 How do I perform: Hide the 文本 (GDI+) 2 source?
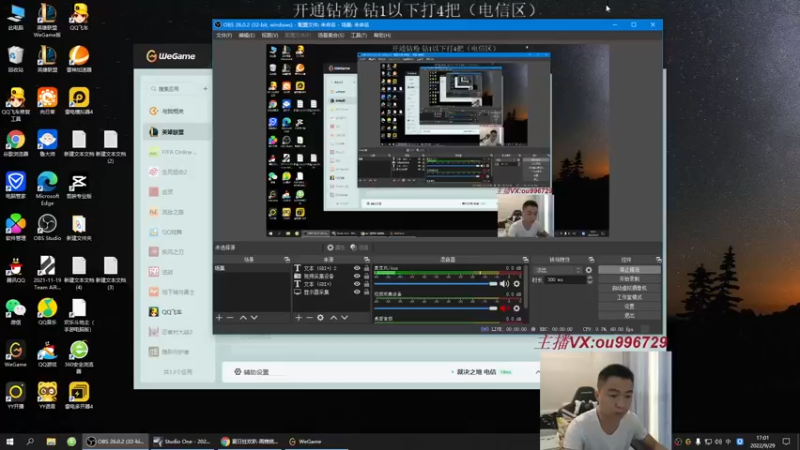(357, 268)
